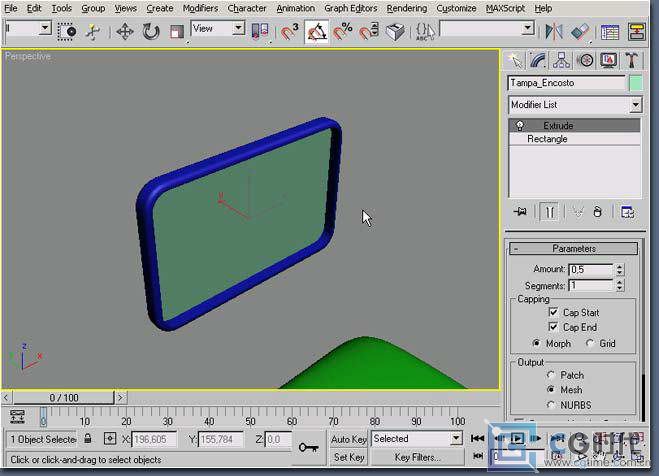The height and width of the screenshot is (476, 659).
Task: Open the selection filter dropdown
Action: [29, 29]
